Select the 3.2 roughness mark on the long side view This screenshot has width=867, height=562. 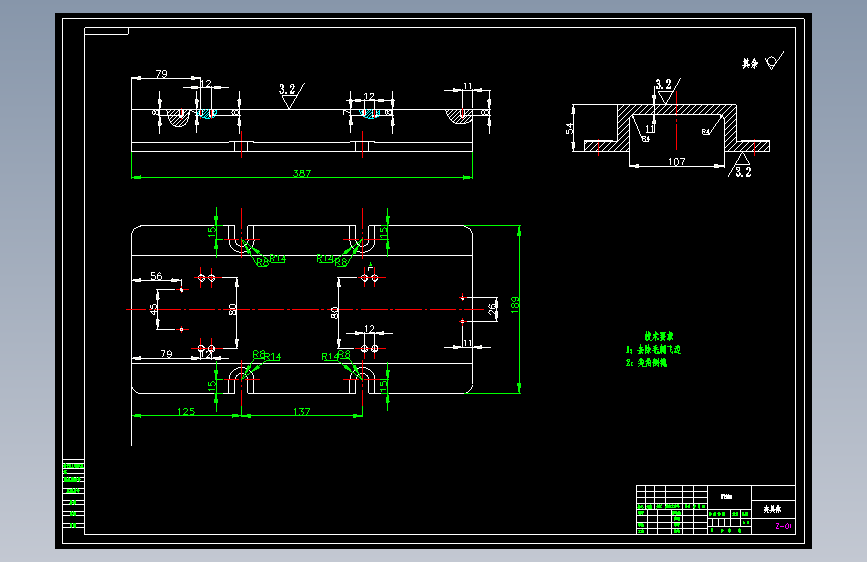[291, 95]
